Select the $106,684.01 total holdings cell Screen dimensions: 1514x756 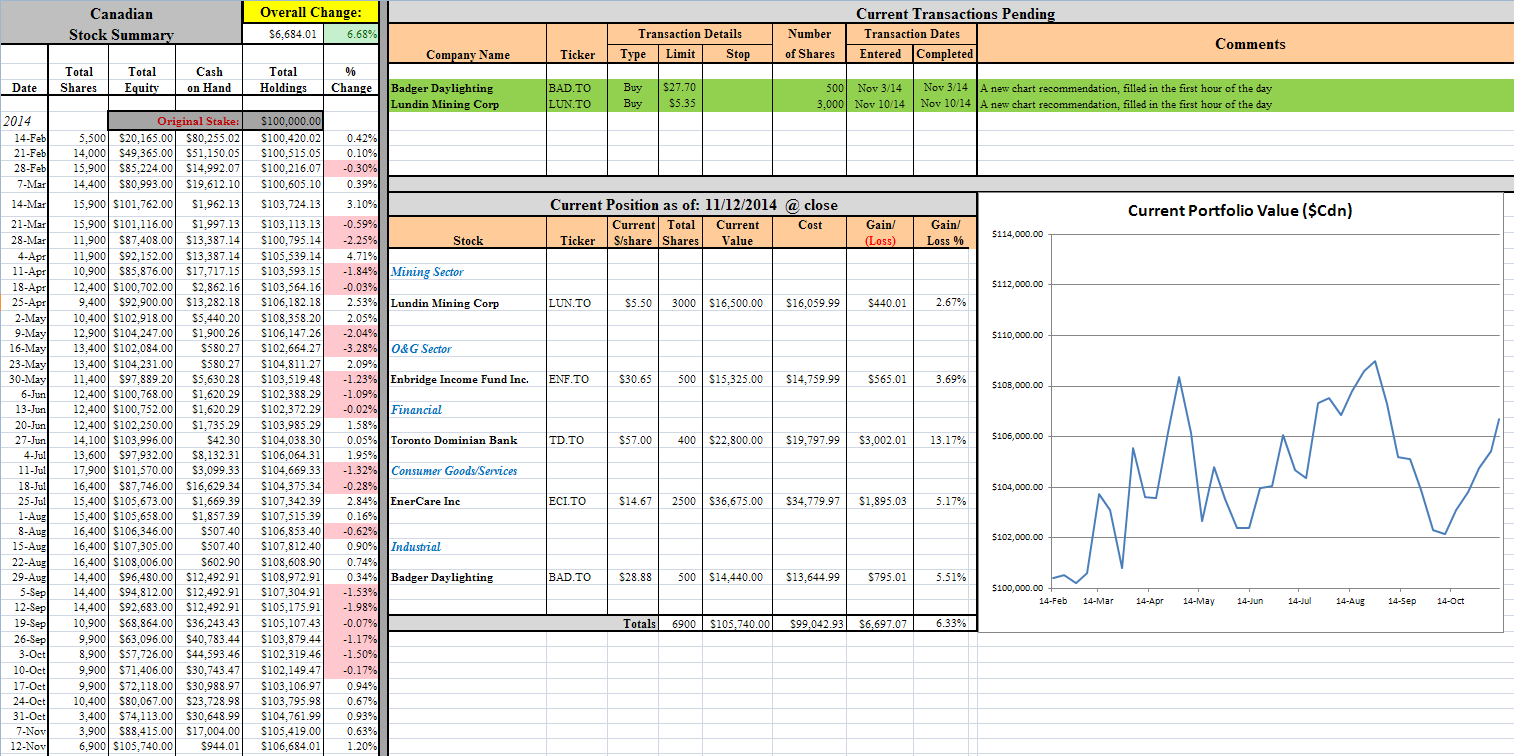(283, 746)
